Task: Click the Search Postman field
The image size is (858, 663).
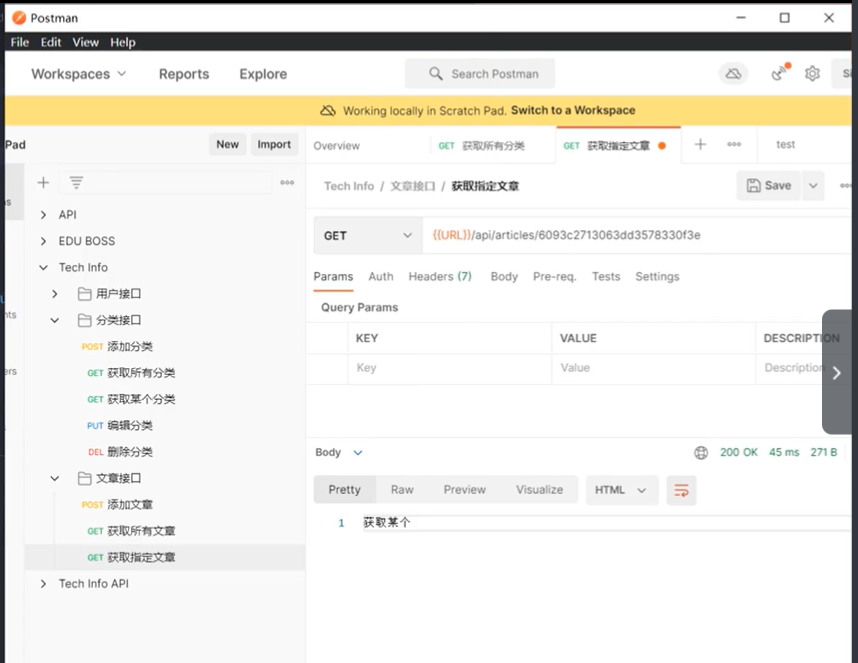Action: point(480,74)
